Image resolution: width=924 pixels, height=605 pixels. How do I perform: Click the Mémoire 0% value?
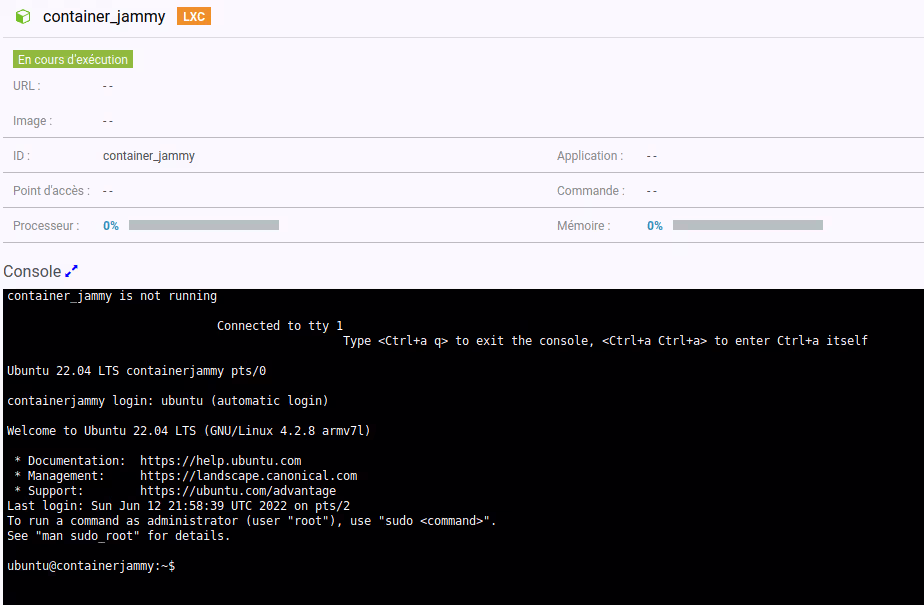pos(655,226)
